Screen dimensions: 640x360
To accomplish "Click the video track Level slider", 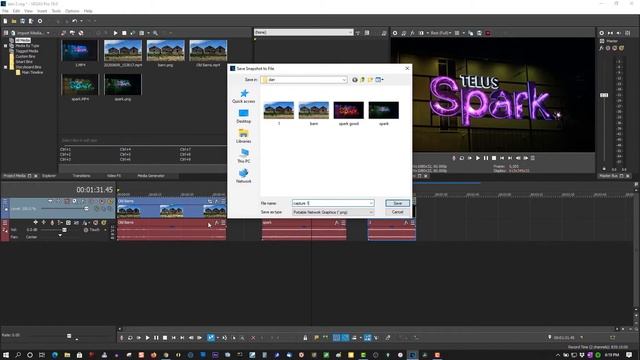I will tap(86, 209).
